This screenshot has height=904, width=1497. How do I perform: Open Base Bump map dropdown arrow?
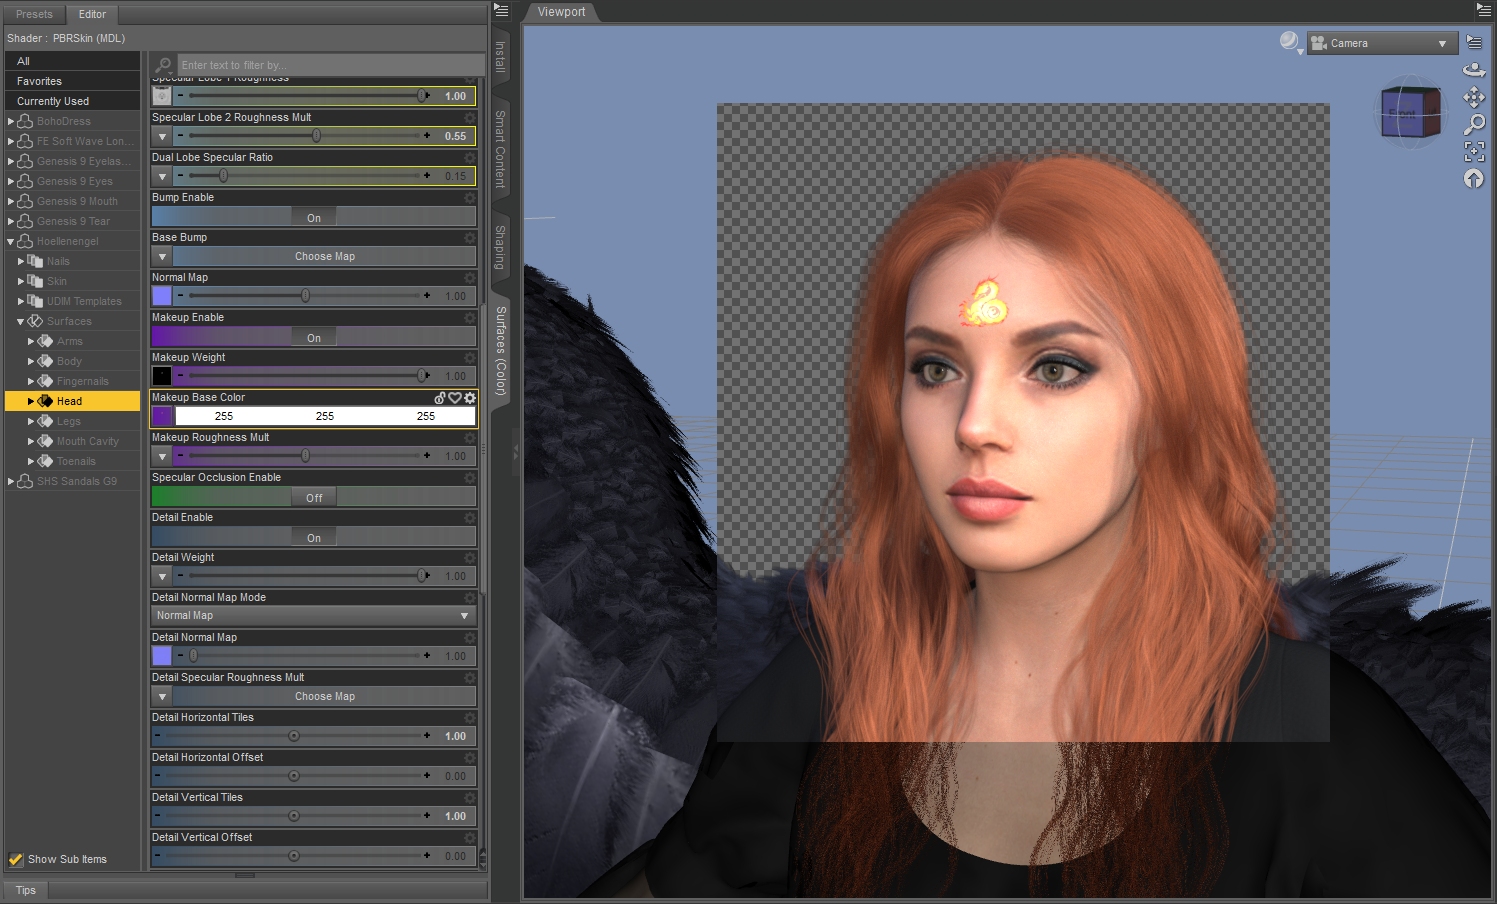[x=162, y=257]
